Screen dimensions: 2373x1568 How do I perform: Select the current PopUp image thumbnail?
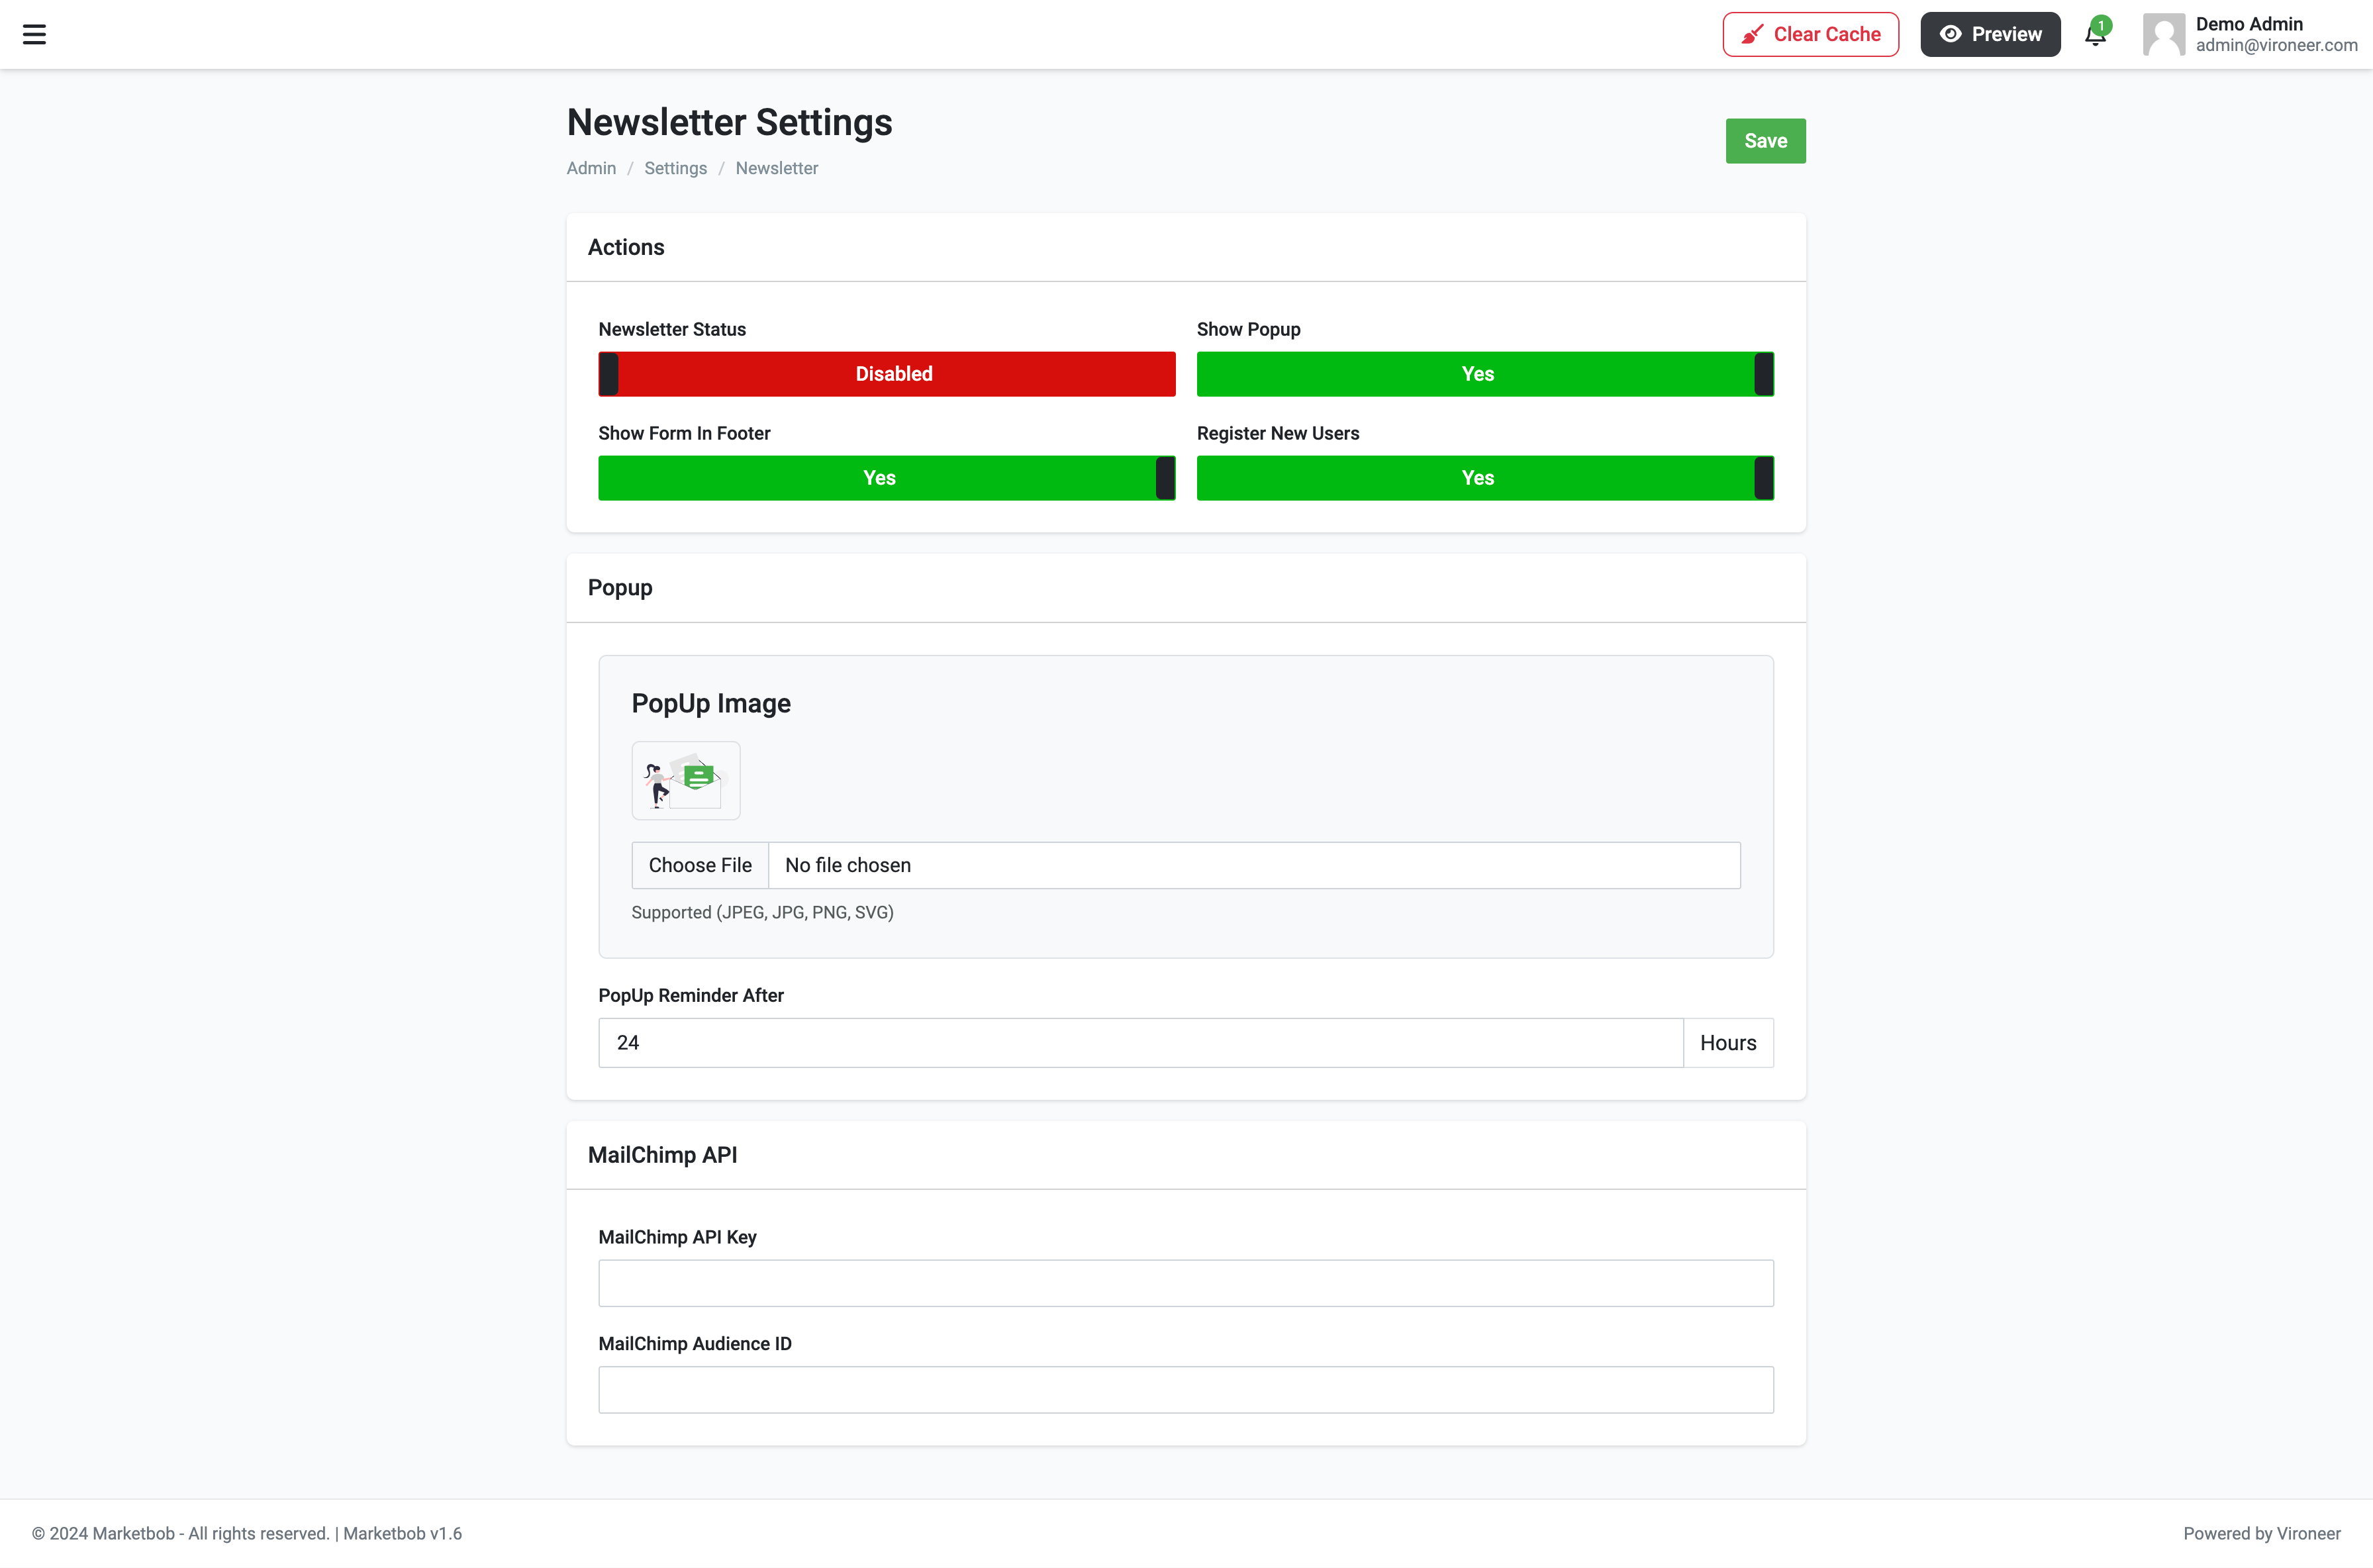(685, 780)
